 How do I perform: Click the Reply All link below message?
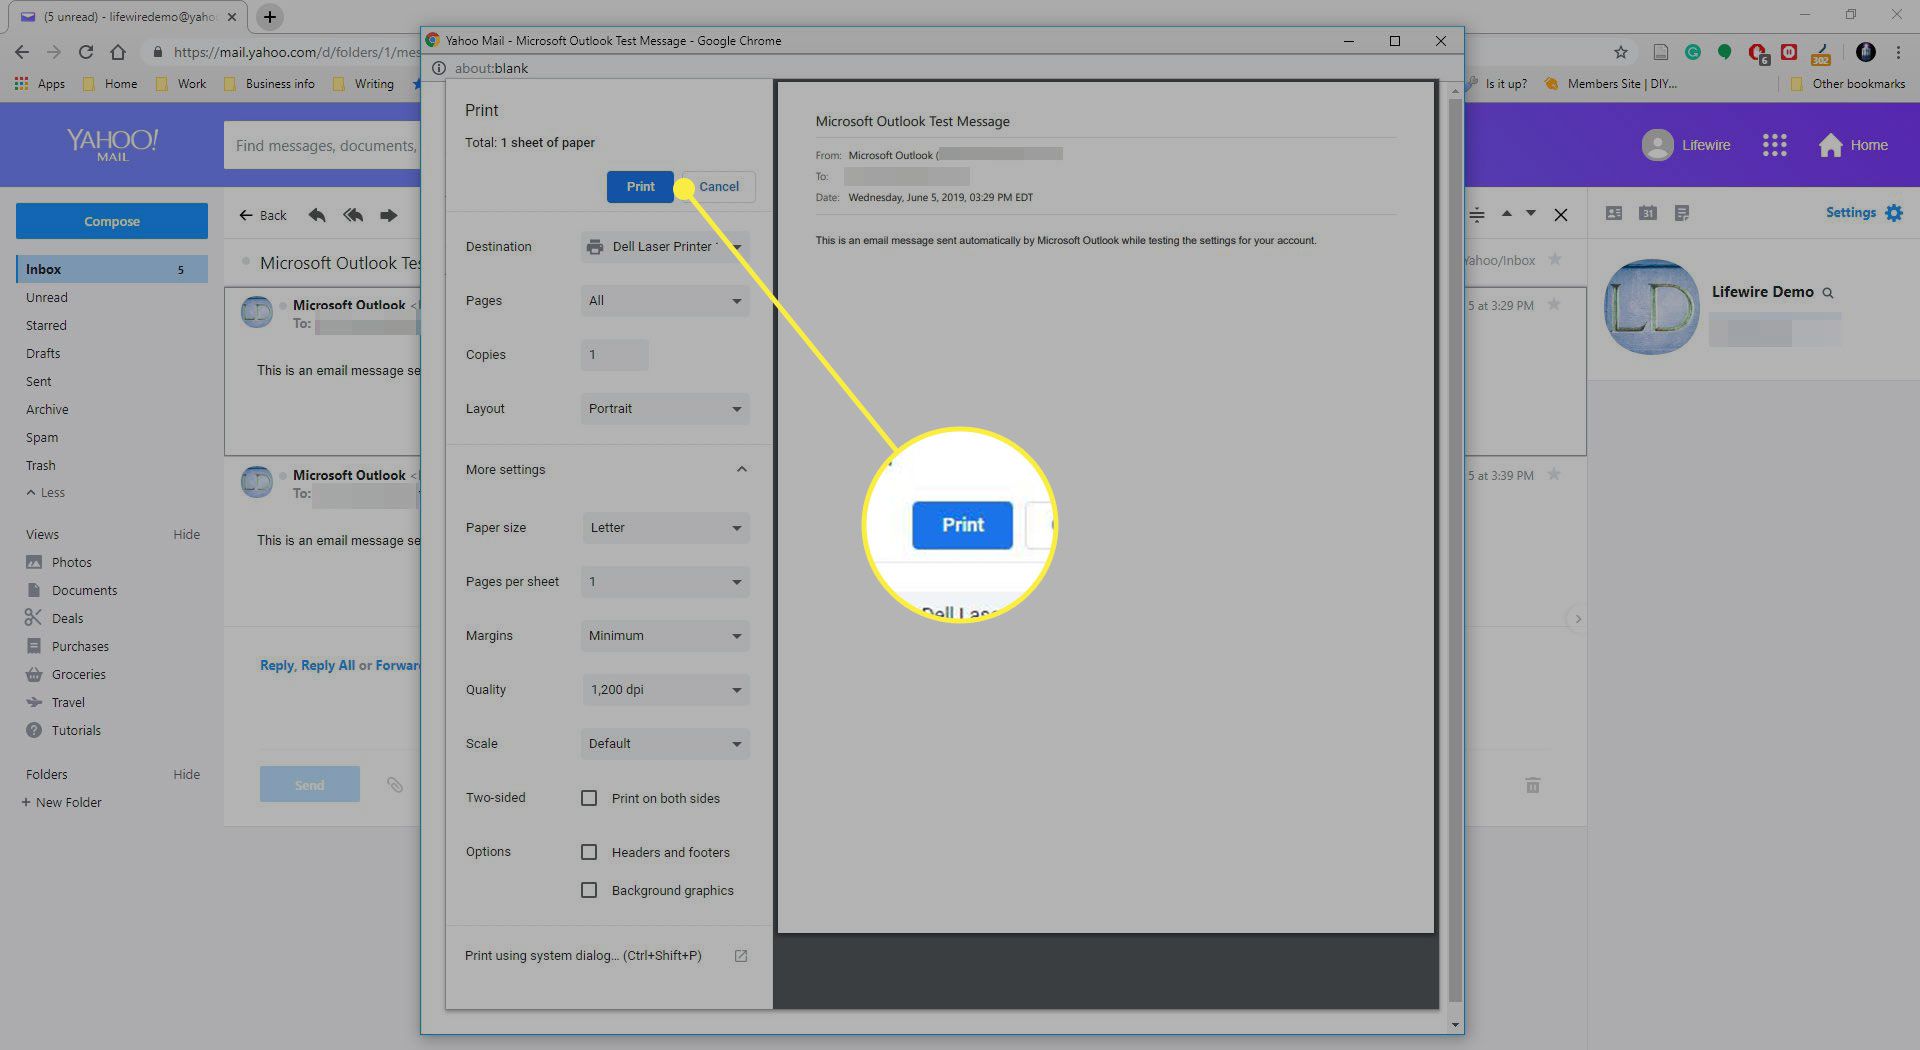click(328, 665)
